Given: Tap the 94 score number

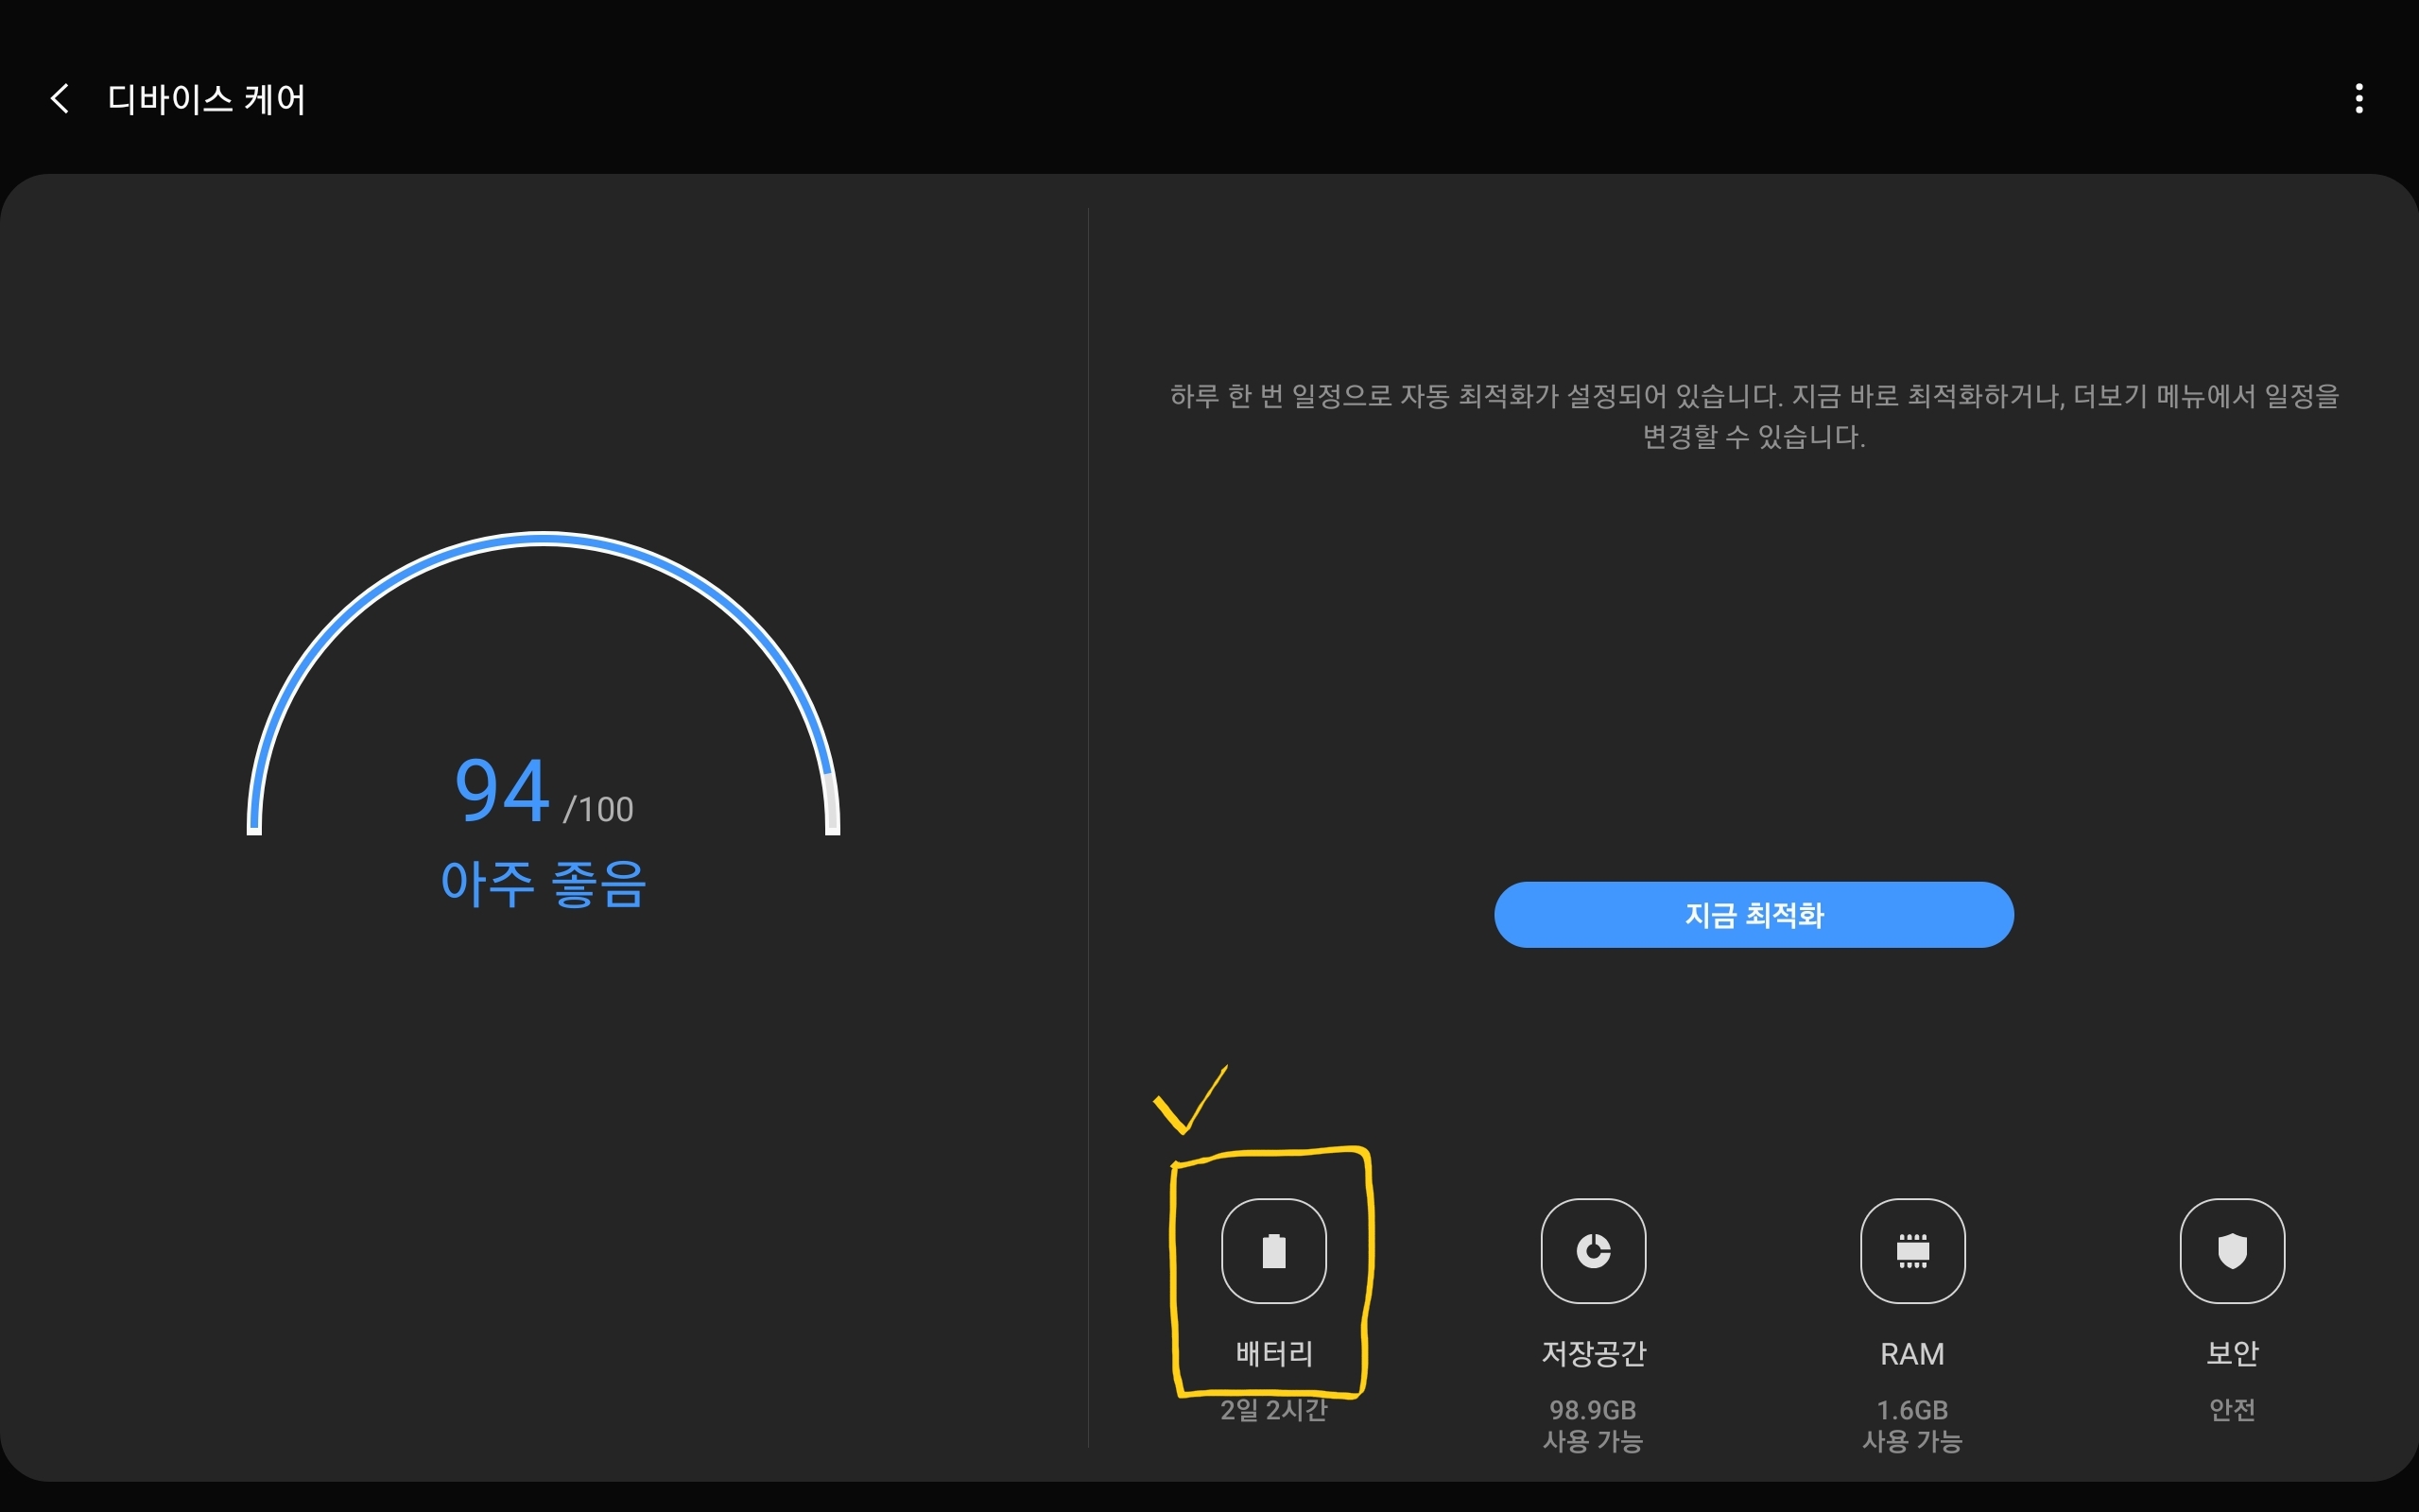Looking at the screenshot, I should pos(502,790).
